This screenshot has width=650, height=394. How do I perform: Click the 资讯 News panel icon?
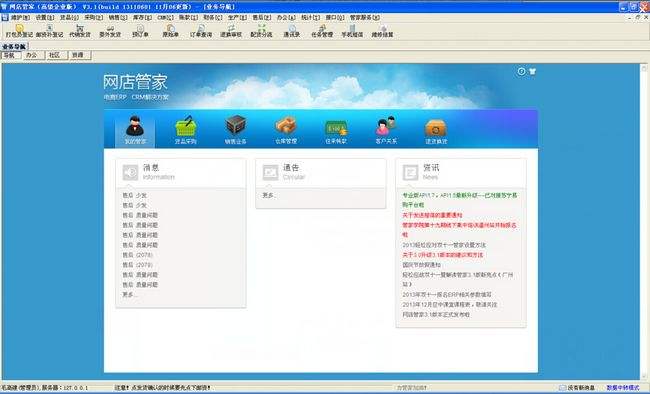coord(410,172)
